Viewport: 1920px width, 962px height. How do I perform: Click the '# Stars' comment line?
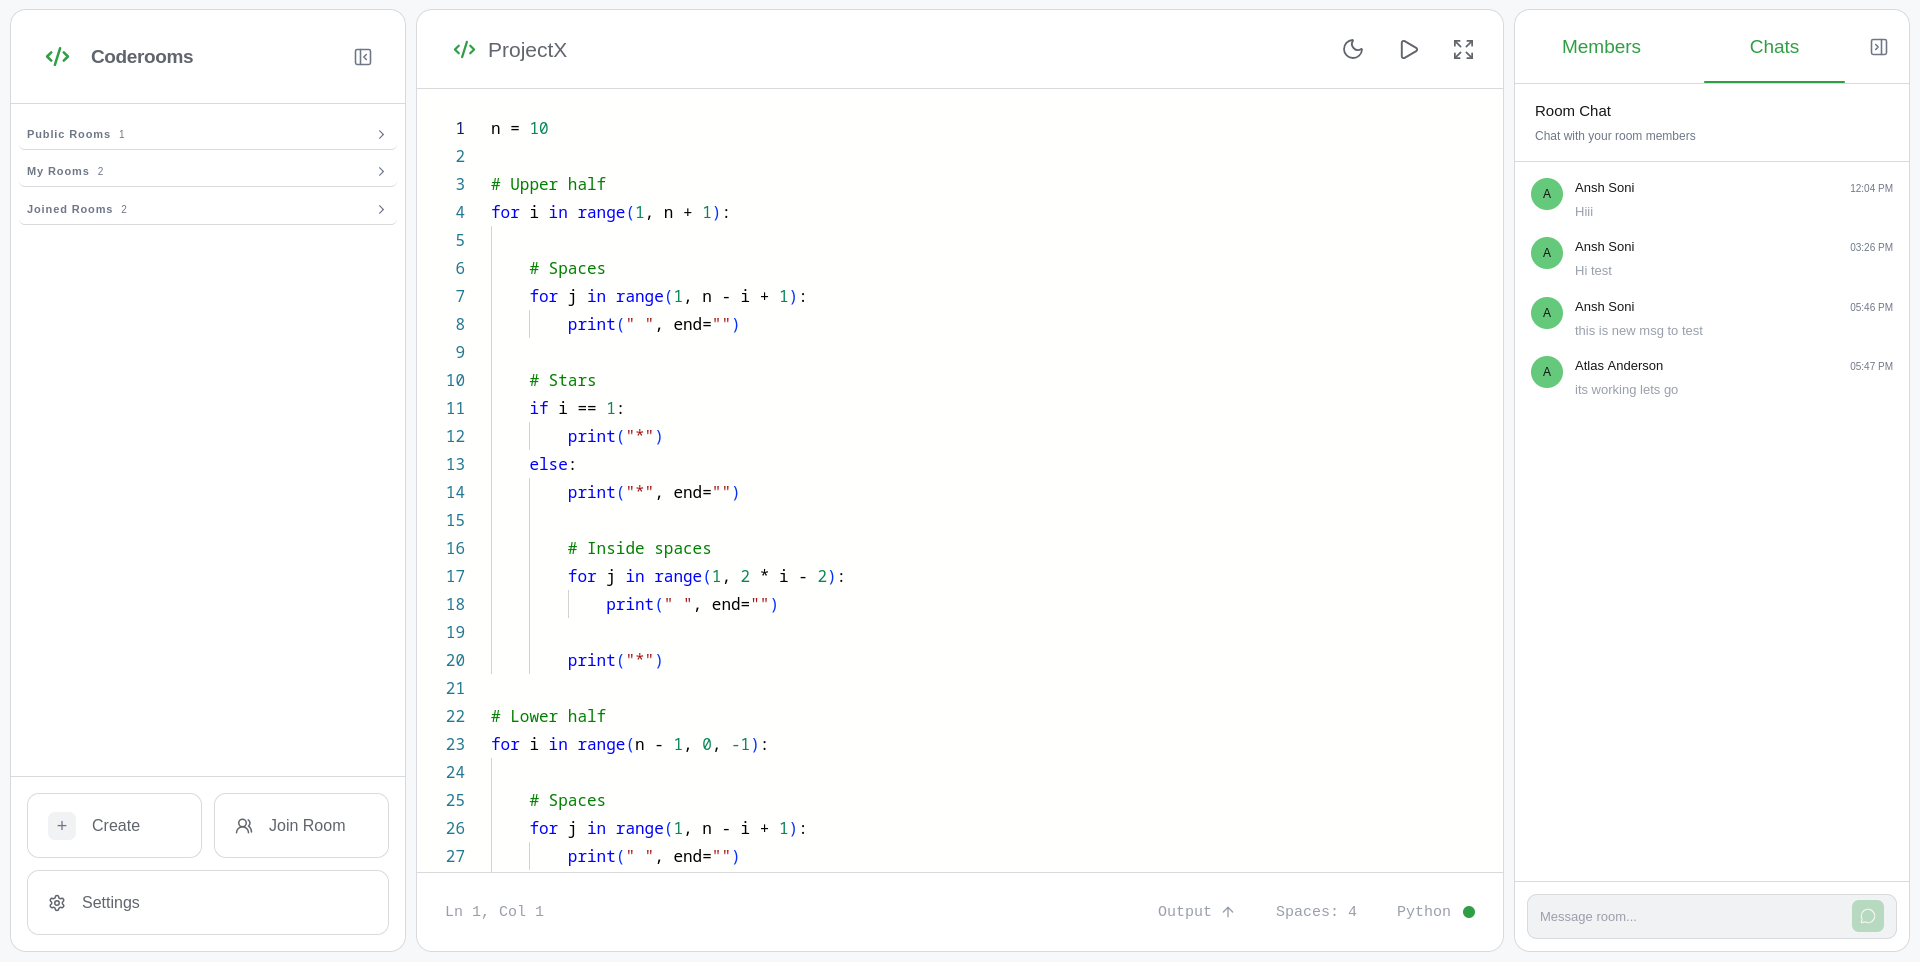pyautogui.click(x=562, y=380)
